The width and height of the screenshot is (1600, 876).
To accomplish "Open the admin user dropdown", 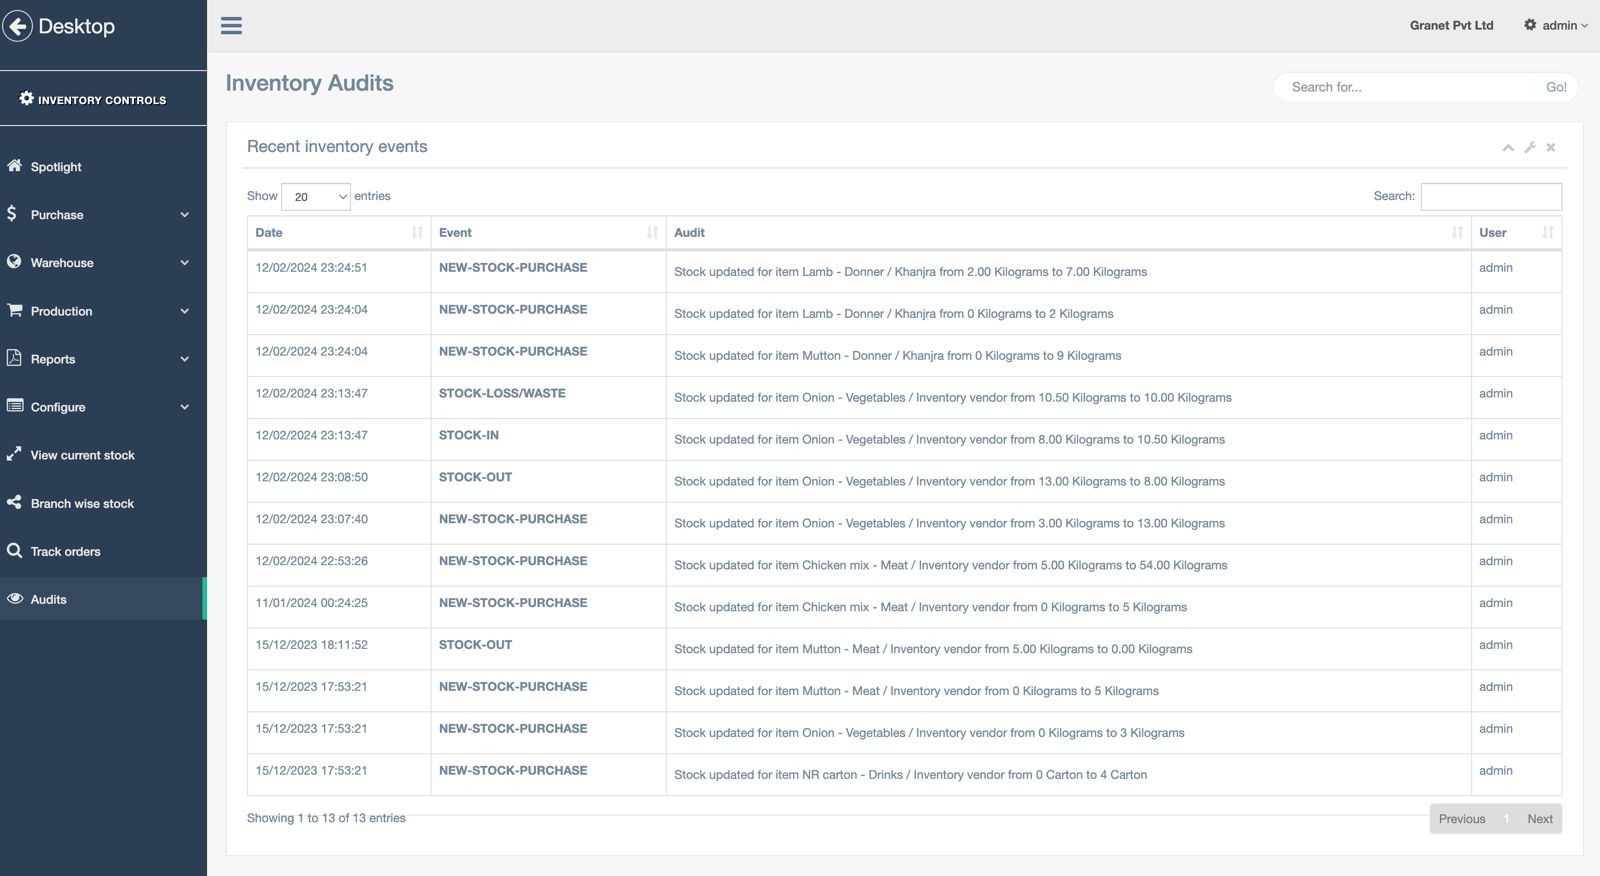I will [1556, 26].
